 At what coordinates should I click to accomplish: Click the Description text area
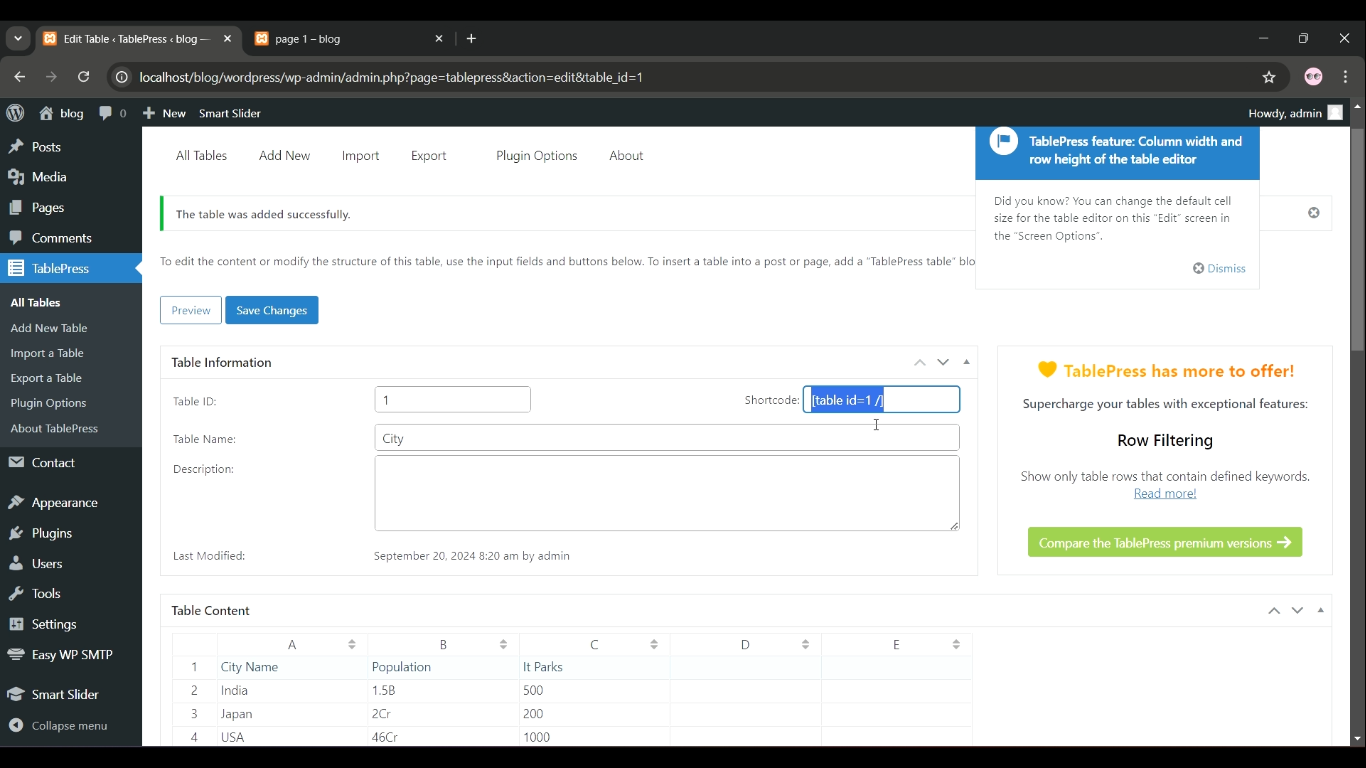point(667,493)
